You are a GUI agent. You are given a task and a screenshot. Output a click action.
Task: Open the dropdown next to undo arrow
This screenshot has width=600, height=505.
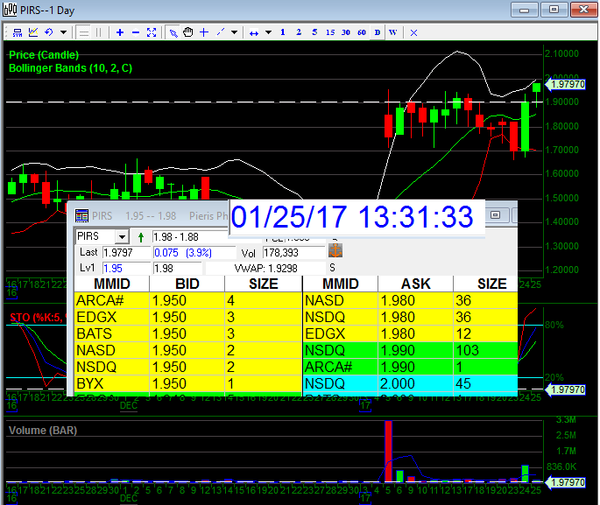(62, 32)
